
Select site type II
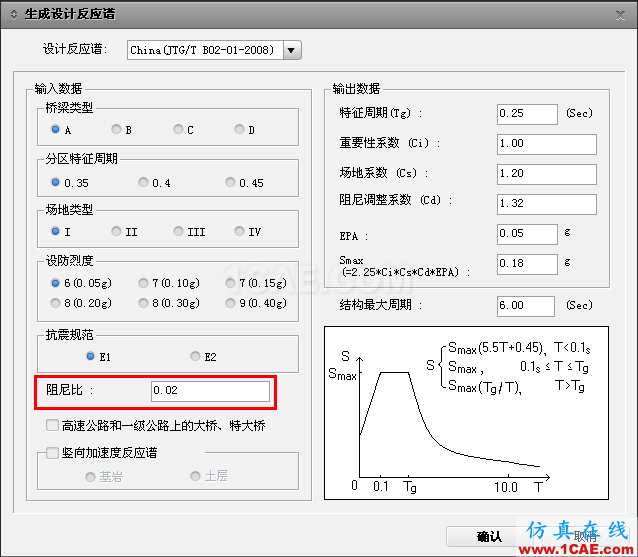[116, 232]
